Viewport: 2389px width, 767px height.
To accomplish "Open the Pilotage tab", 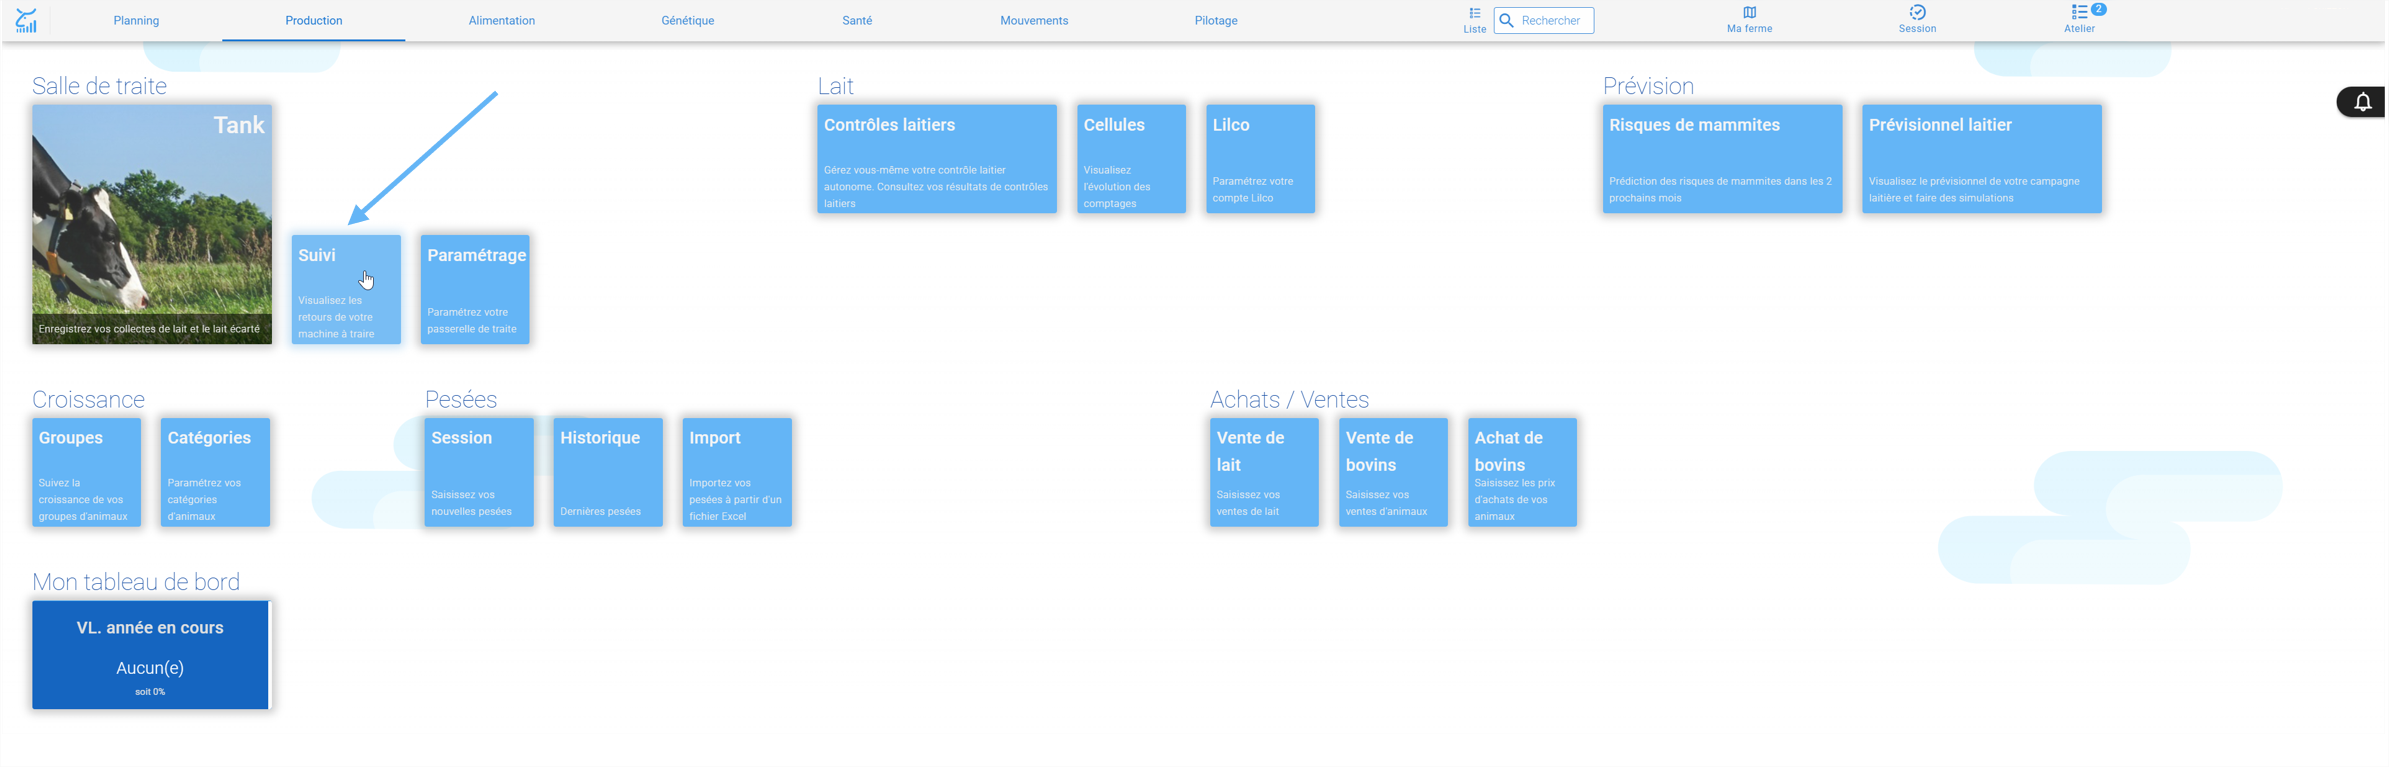I will 1216,20.
